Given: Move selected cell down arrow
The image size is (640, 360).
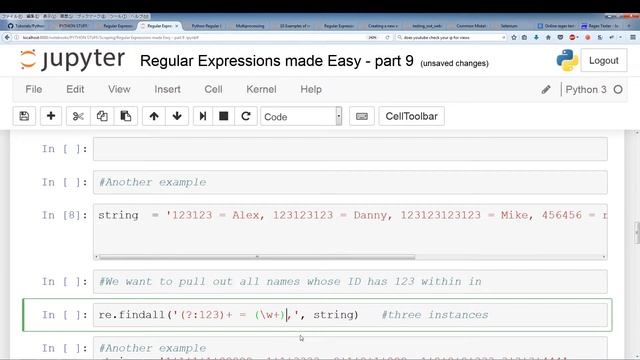Looking at the screenshot, I should (177, 116).
